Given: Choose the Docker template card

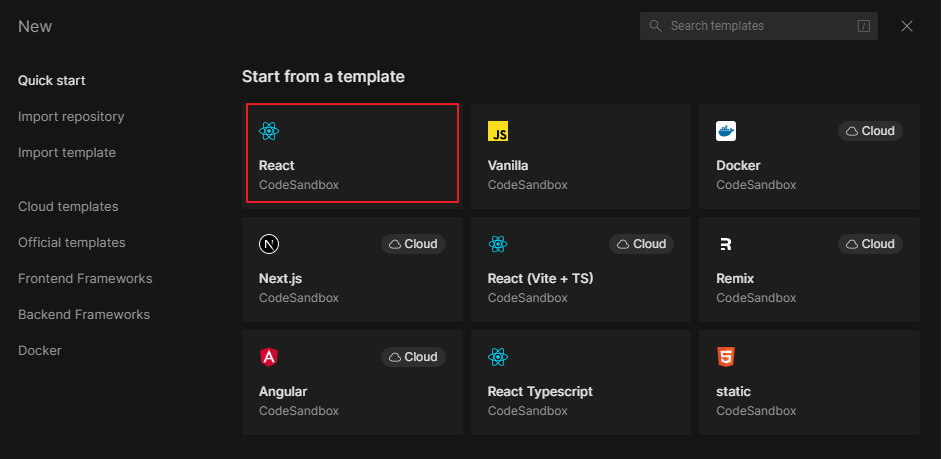Looking at the screenshot, I should [809, 157].
